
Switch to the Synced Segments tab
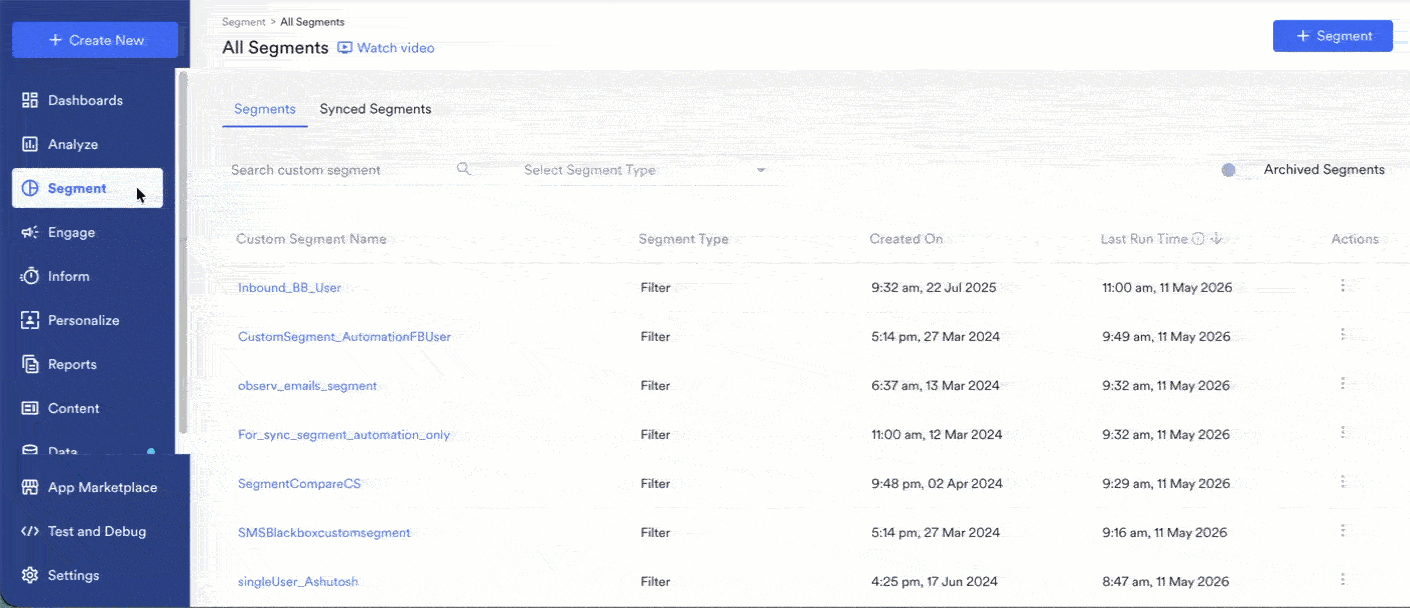375,109
